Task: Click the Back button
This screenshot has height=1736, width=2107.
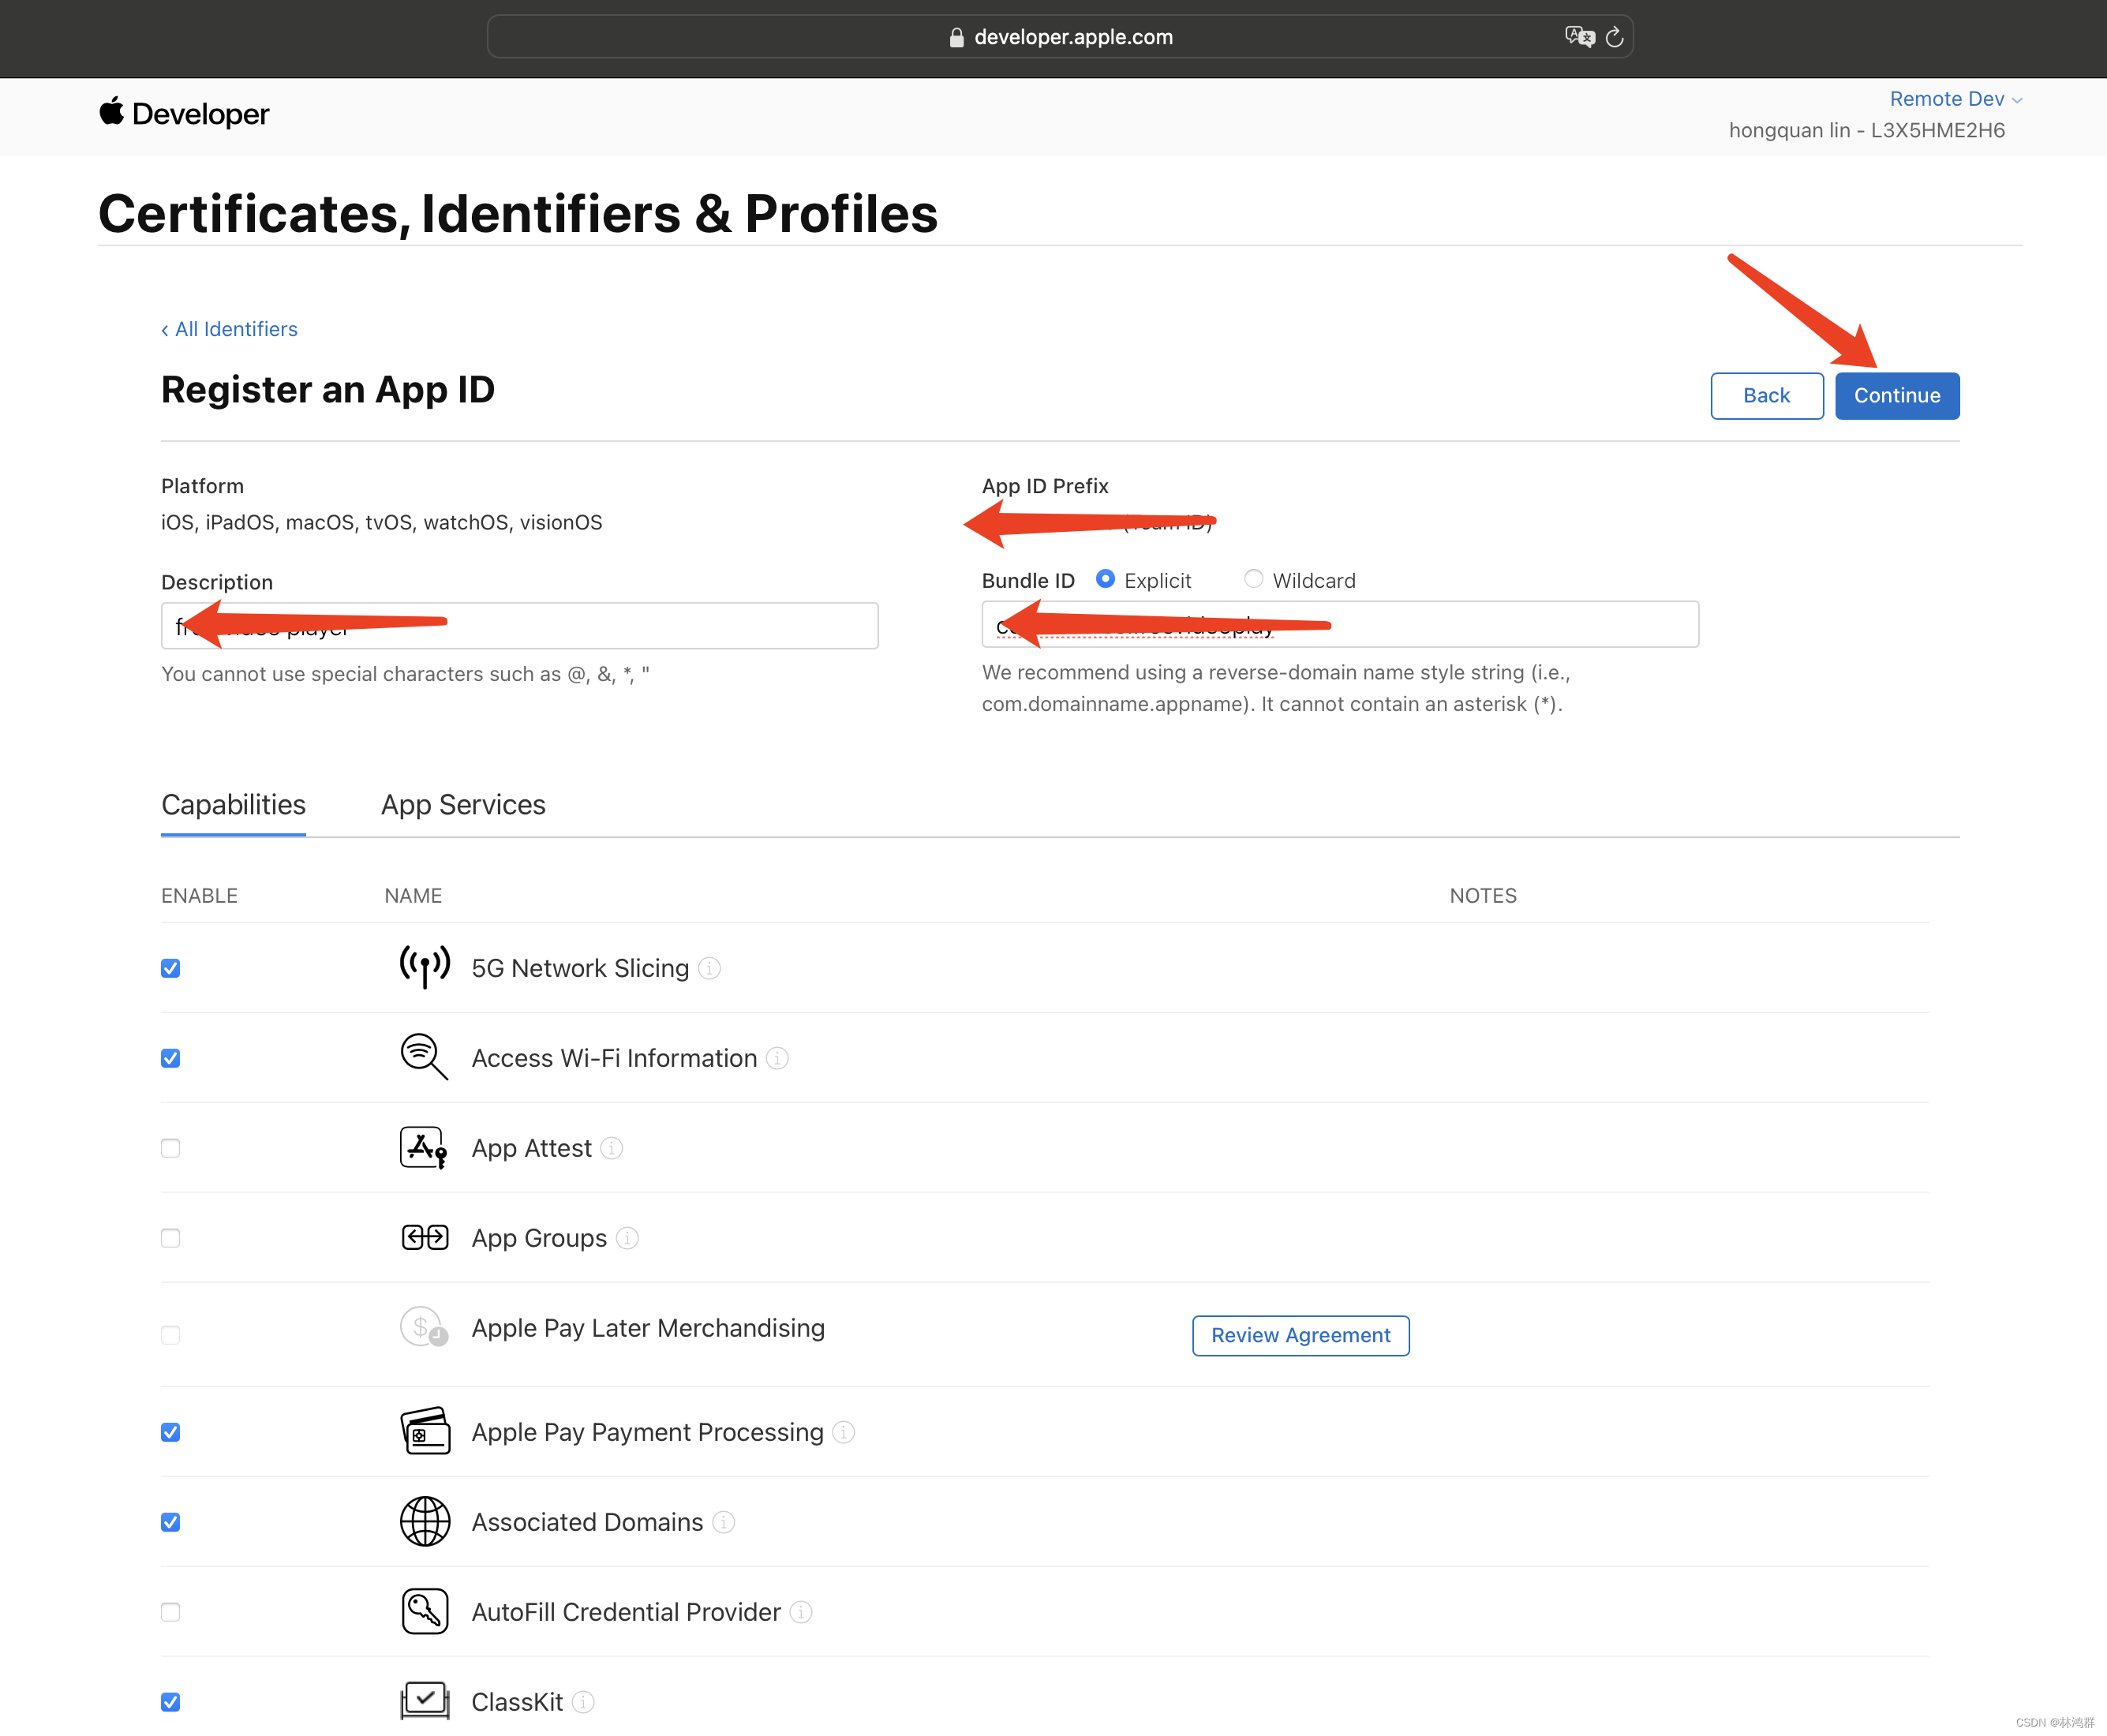Action: (1766, 395)
